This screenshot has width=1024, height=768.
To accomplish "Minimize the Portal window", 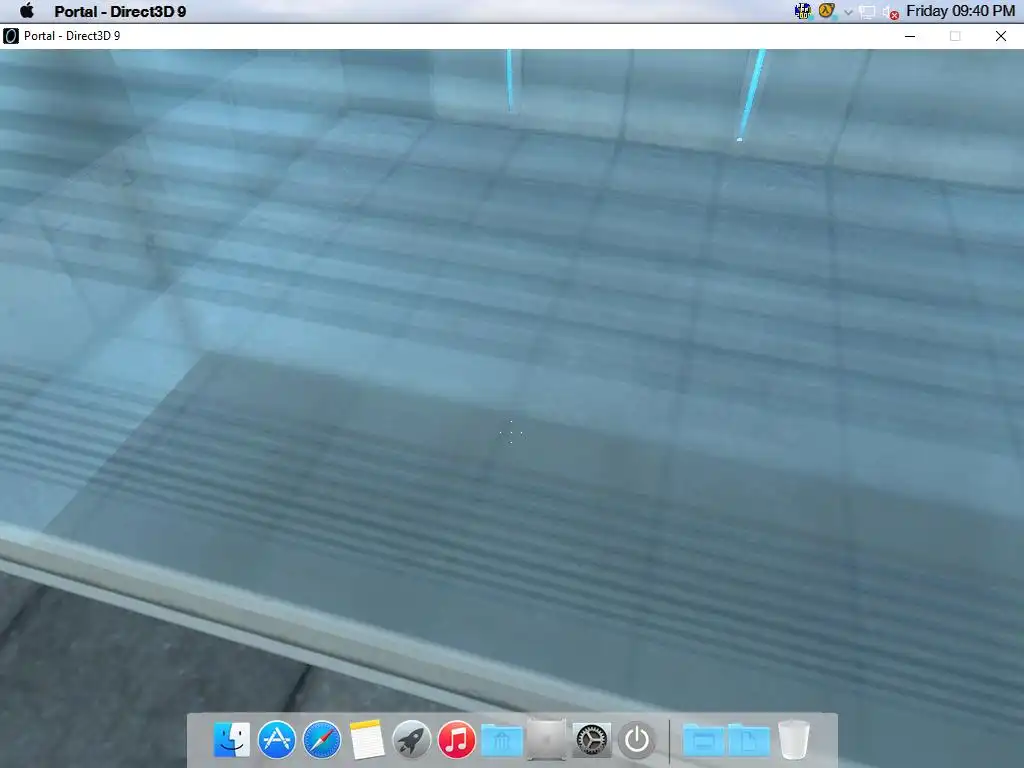I will click(910, 36).
